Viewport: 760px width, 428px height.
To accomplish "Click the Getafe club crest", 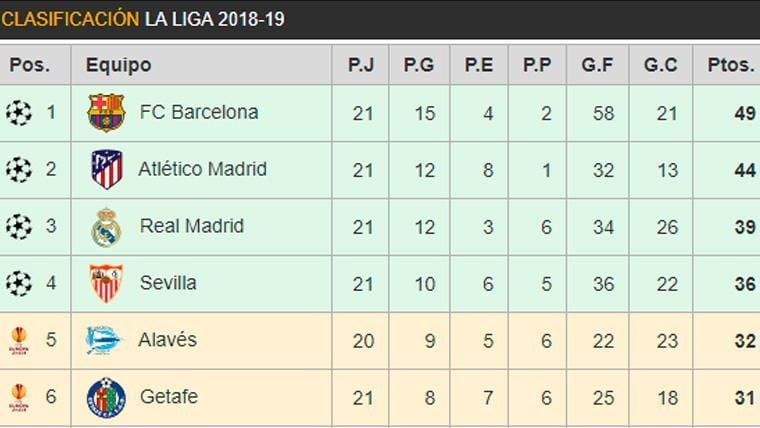I will click(106, 397).
